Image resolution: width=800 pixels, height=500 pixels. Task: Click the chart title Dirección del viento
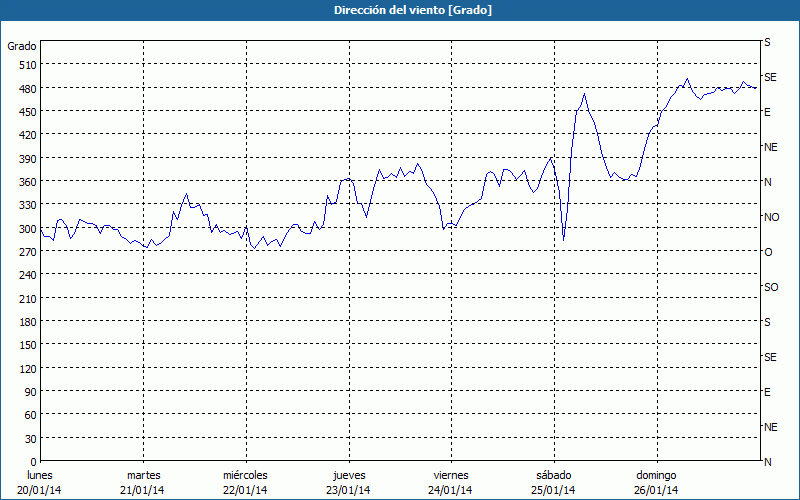point(399,10)
